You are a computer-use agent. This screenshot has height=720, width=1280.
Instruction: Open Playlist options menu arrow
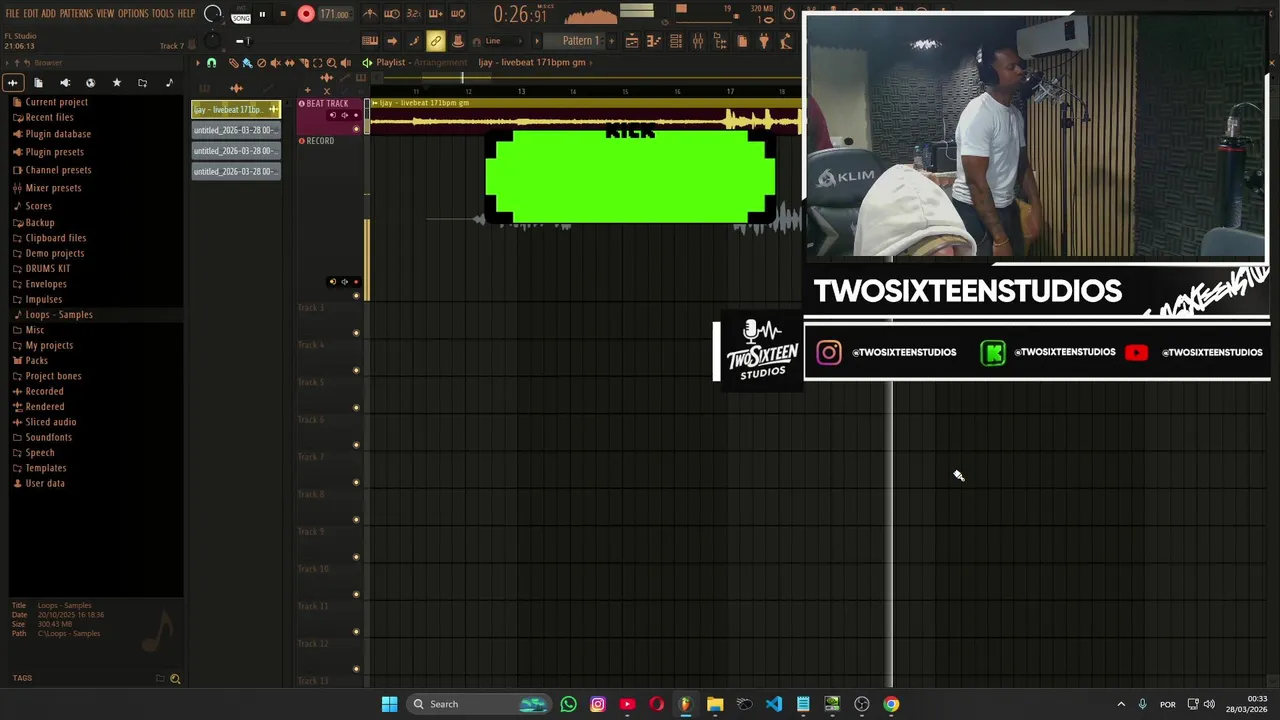point(198,63)
